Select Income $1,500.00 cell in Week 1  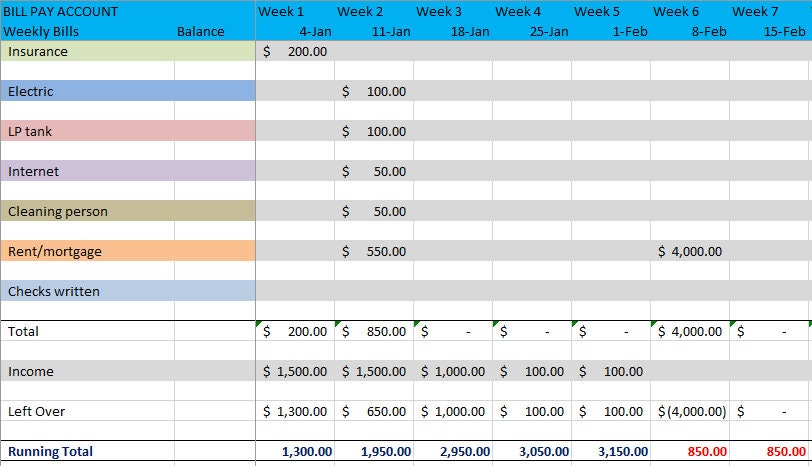(x=295, y=371)
